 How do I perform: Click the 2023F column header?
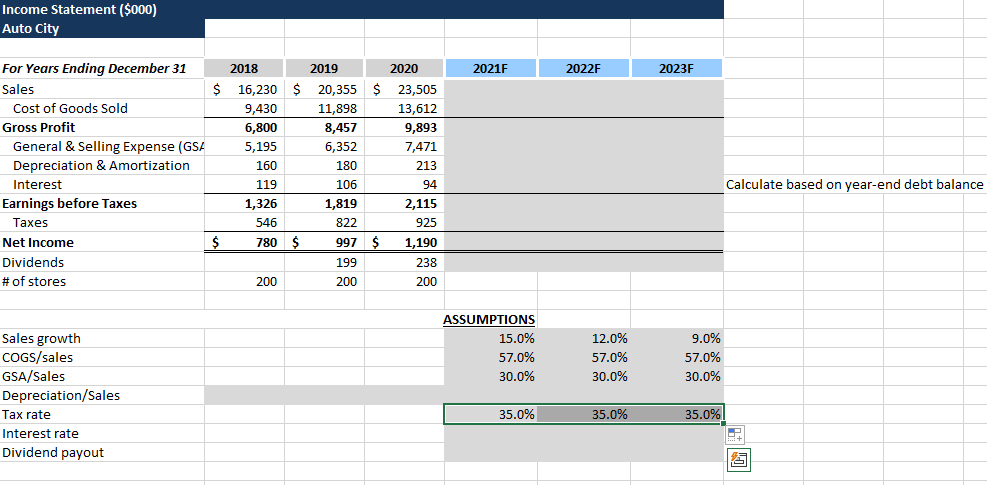[677, 69]
